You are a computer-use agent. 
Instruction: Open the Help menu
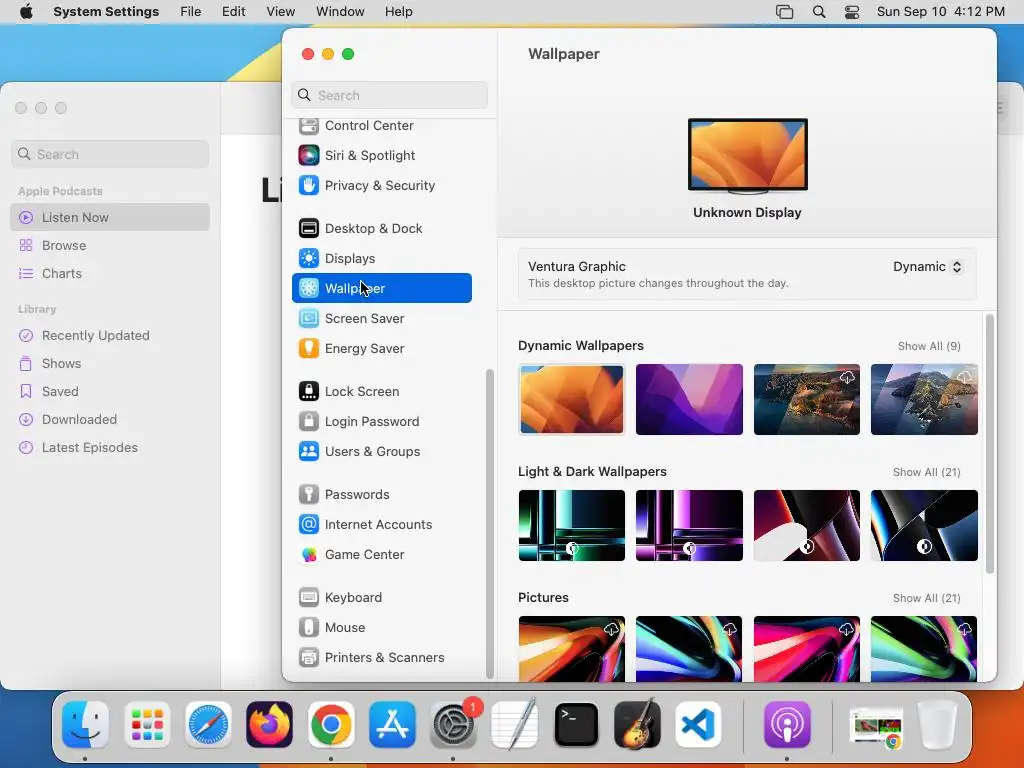point(398,12)
